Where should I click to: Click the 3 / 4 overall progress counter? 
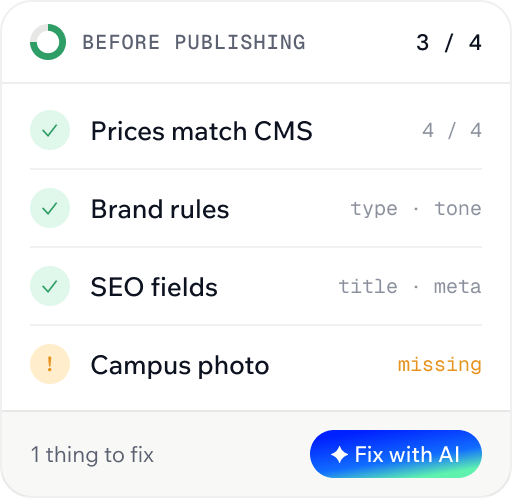point(449,43)
